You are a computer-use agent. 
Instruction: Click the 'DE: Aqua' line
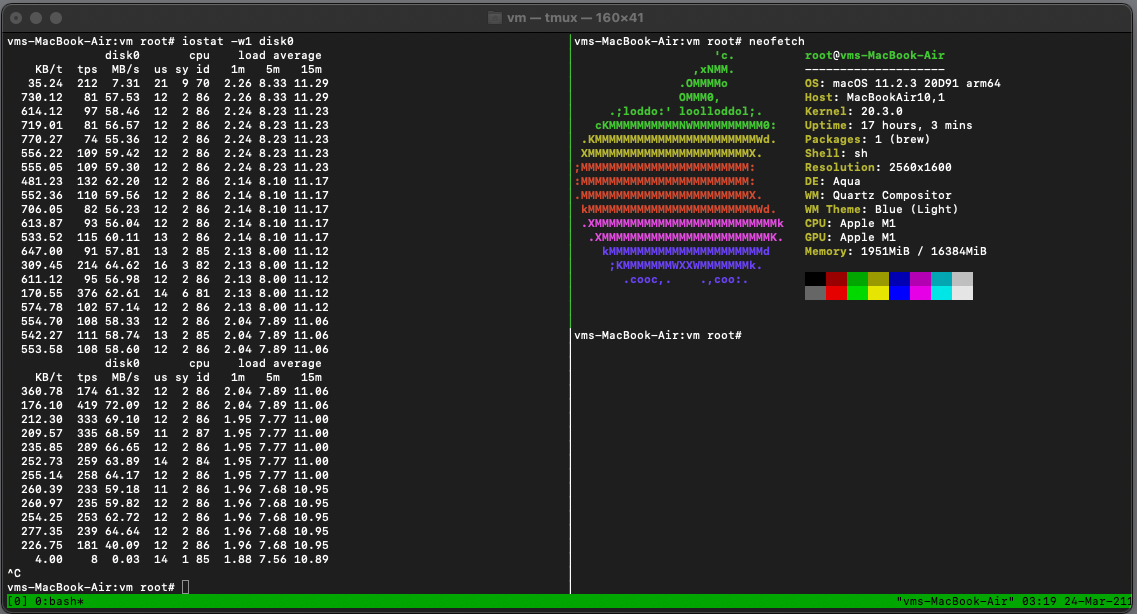pyautogui.click(x=832, y=181)
